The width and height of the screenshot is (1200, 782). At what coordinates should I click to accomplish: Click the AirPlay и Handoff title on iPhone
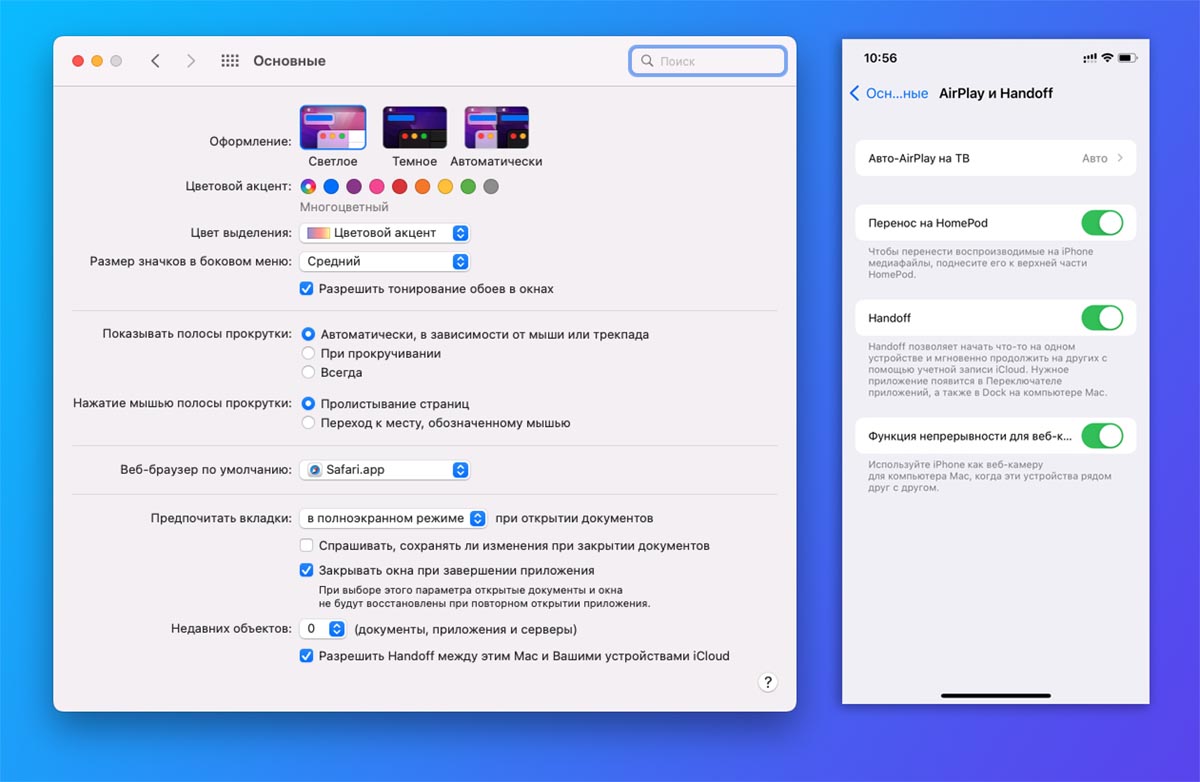(995, 93)
